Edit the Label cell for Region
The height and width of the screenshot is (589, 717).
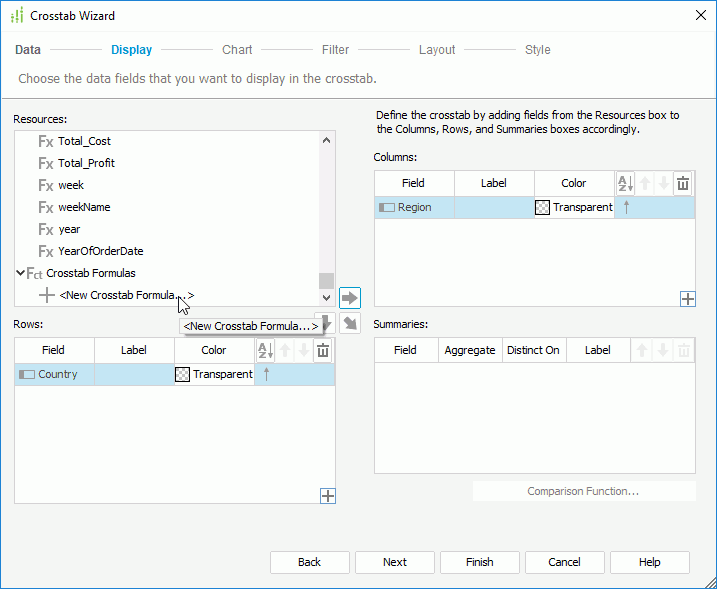click(x=494, y=207)
